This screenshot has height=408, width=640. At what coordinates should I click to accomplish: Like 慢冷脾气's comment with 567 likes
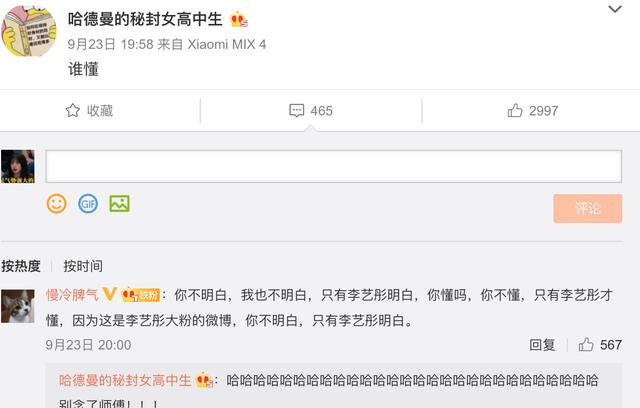click(x=600, y=345)
